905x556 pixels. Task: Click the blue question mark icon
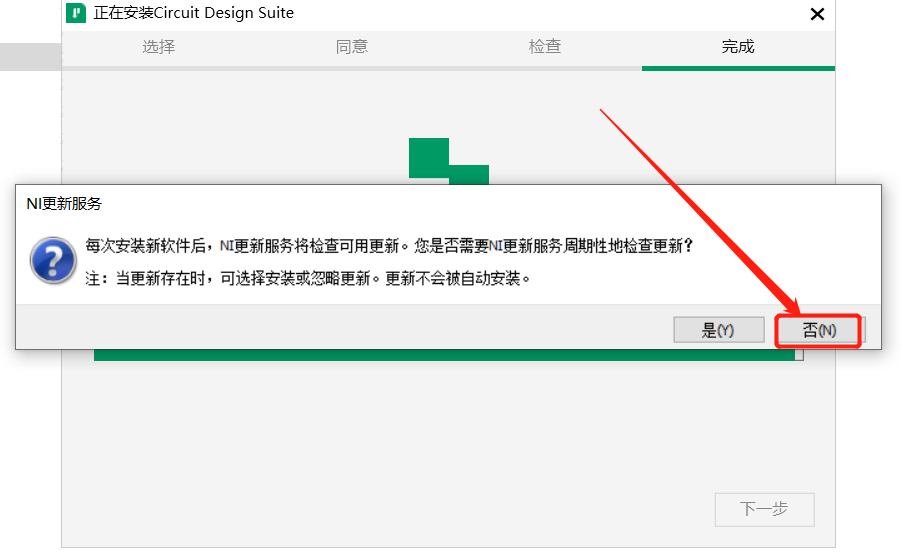click(53, 260)
